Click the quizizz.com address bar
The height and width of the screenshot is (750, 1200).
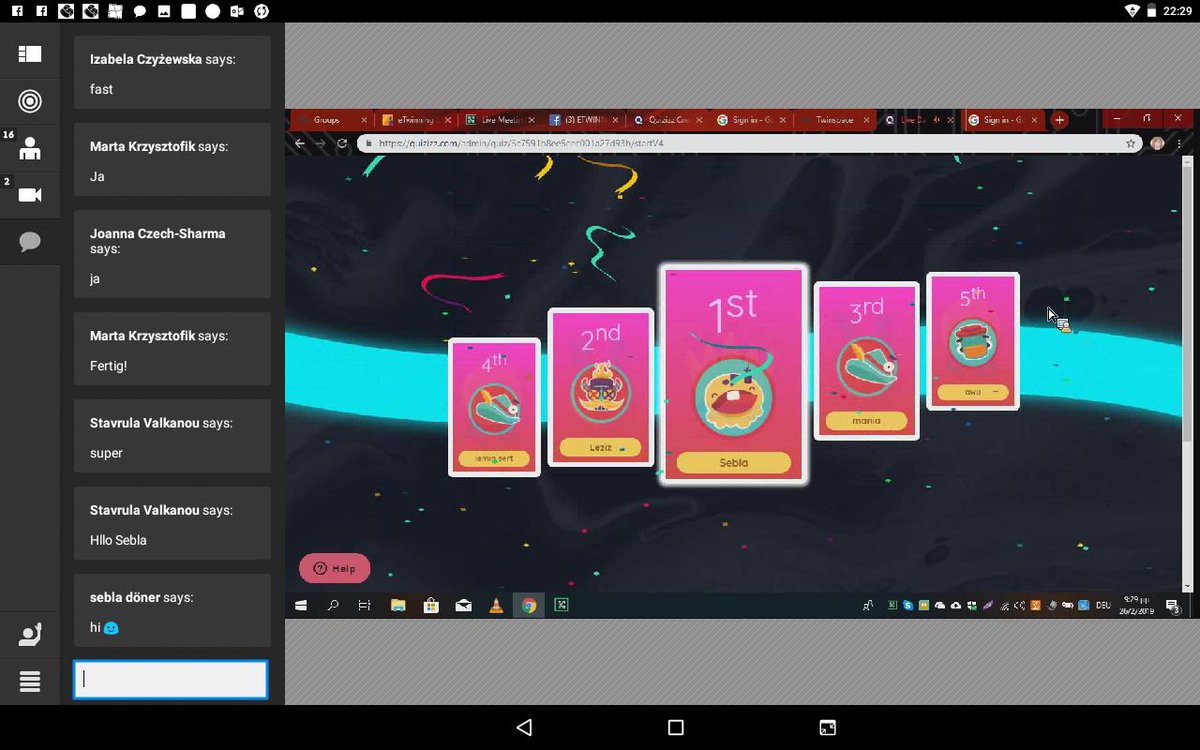pos(748,143)
